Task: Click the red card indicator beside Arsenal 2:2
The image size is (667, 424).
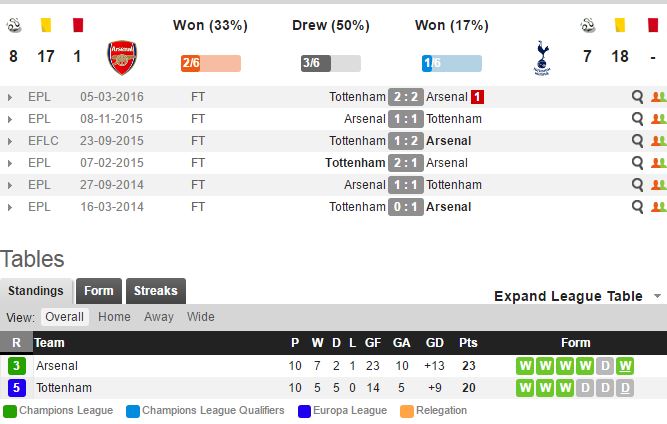Action: pos(478,97)
